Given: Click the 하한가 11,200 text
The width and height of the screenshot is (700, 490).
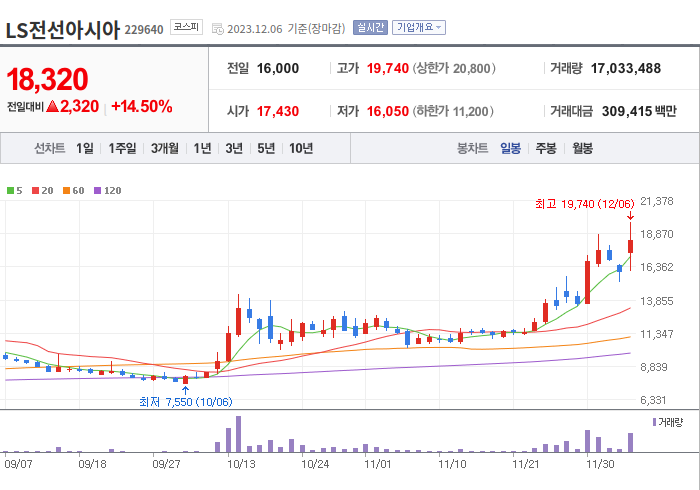Looking at the screenshot, I should point(453,111).
